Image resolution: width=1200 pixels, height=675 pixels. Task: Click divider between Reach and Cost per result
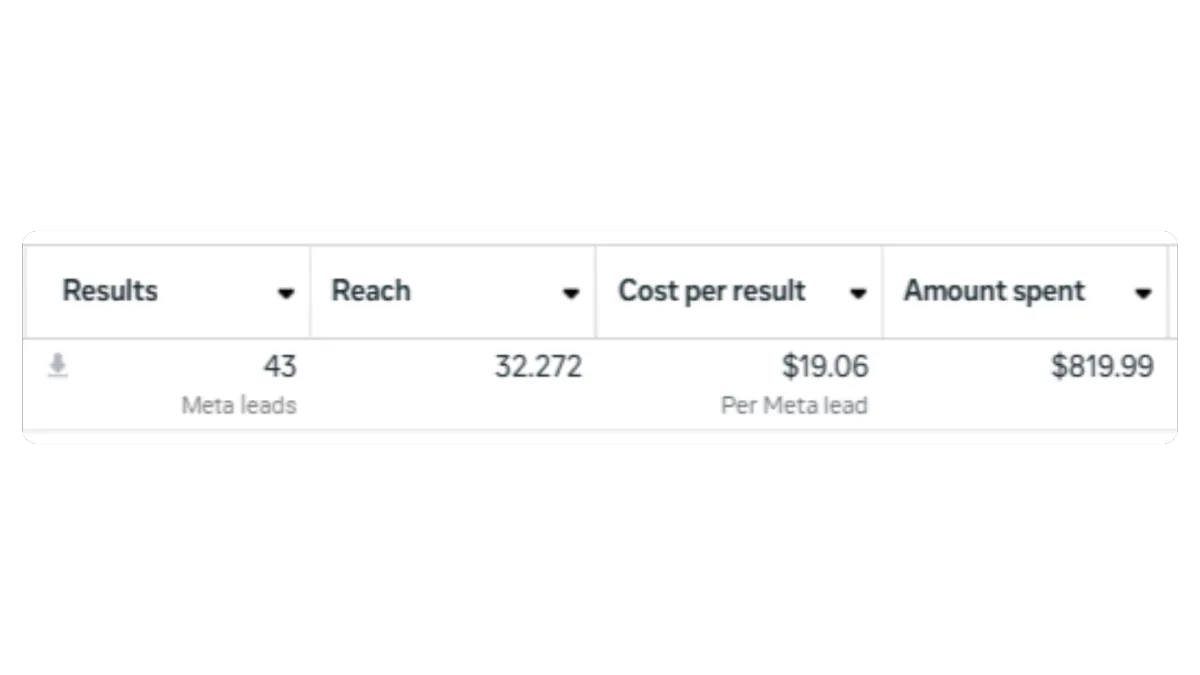pyautogui.click(x=596, y=292)
